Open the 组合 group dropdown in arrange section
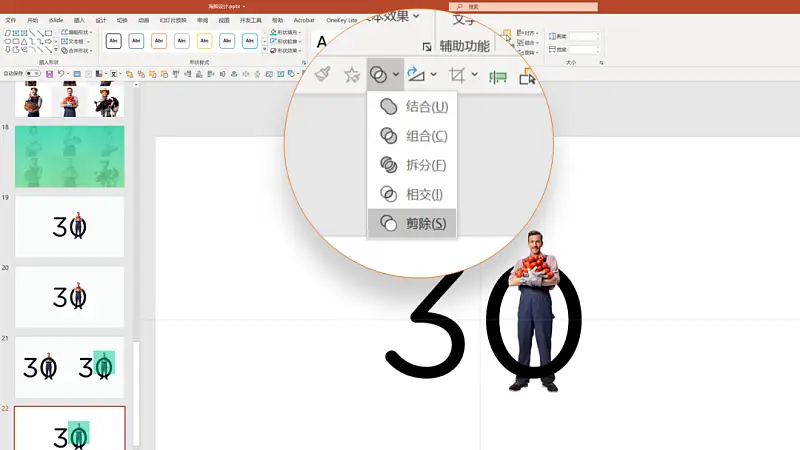Screen dimensions: 800x450 [528, 43]
